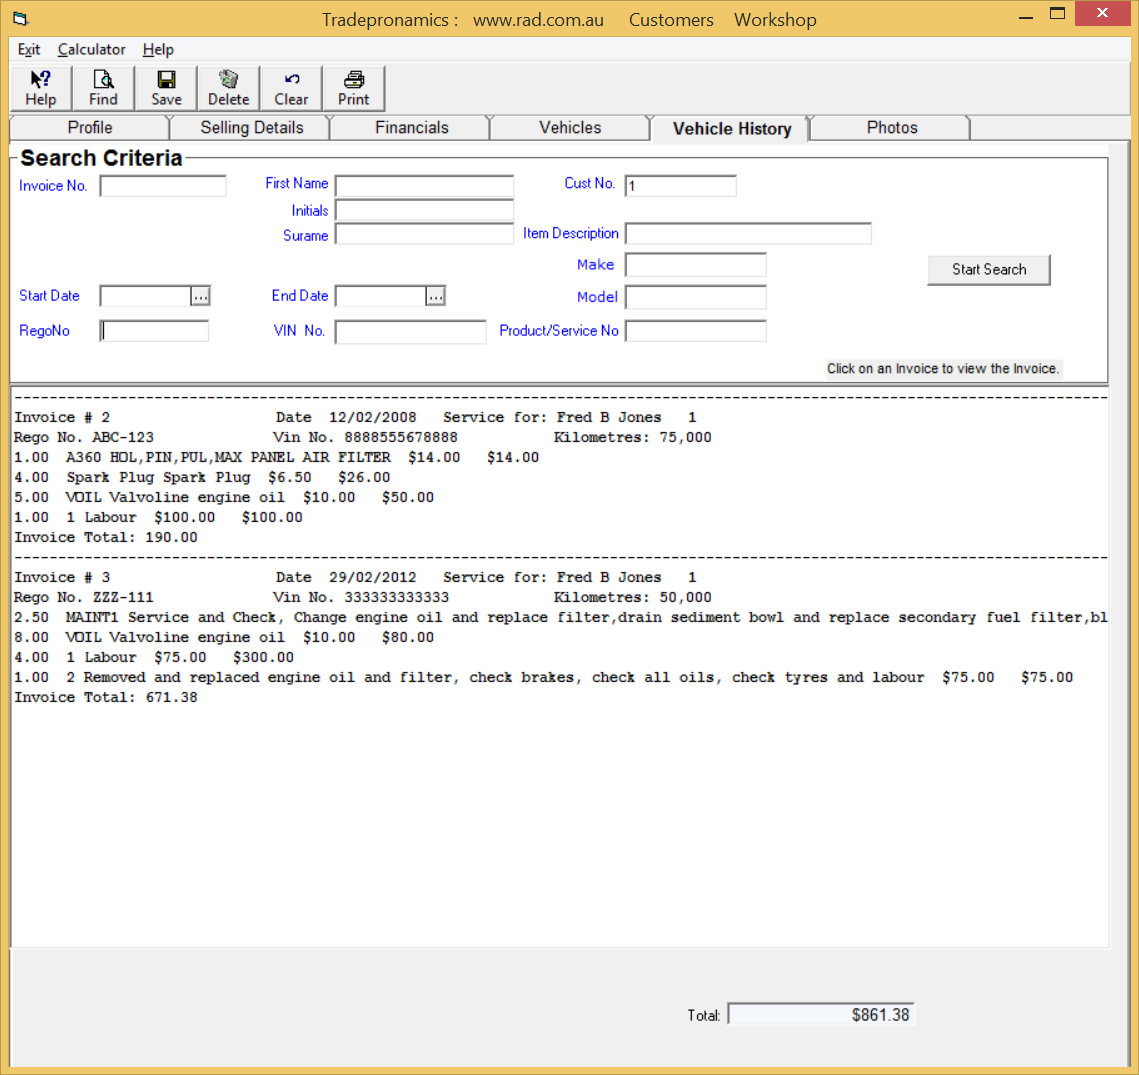This screenshot has height=1075, width=1139.
Task: Select the Invoice # 2 header line
Action: (x=62, y=417)
